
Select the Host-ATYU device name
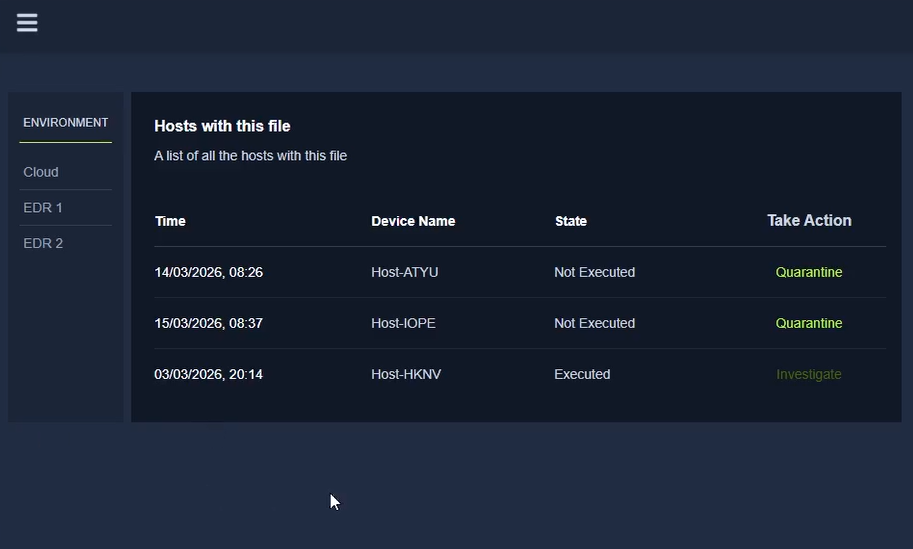(405, 272)
